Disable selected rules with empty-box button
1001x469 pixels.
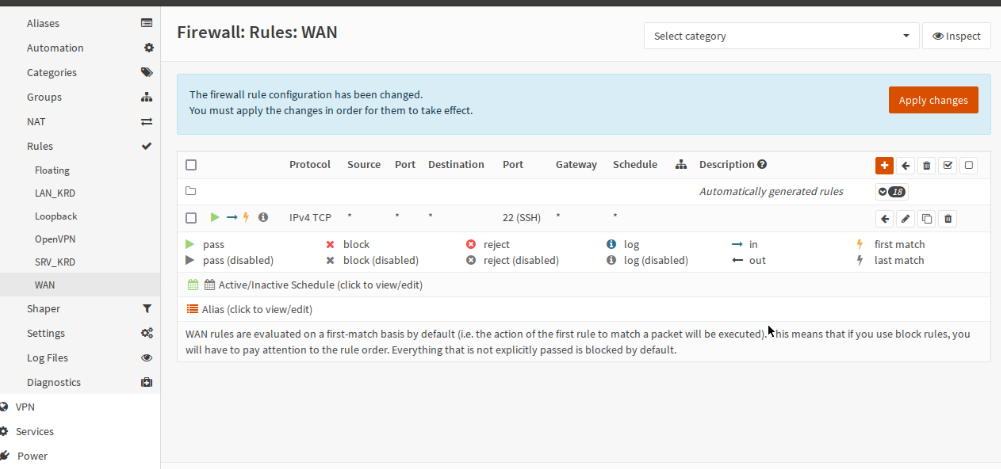tap(969, 166)
